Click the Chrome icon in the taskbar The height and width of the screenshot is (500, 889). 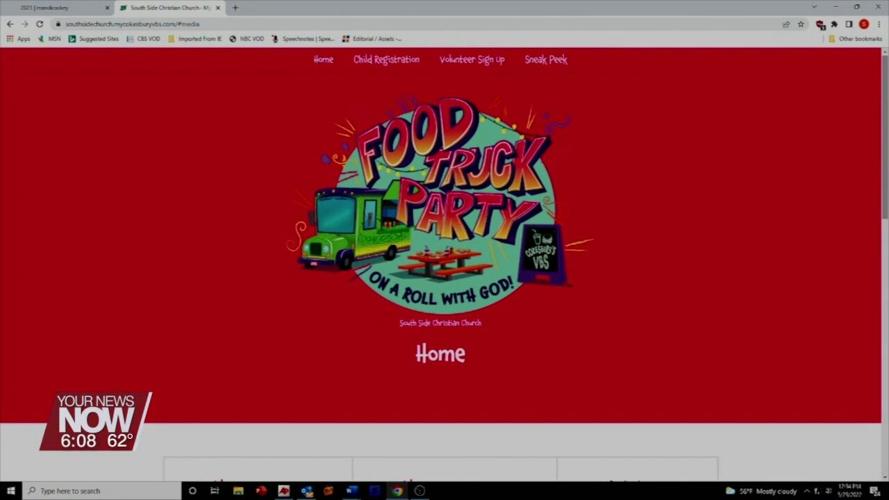pos(397,491)
